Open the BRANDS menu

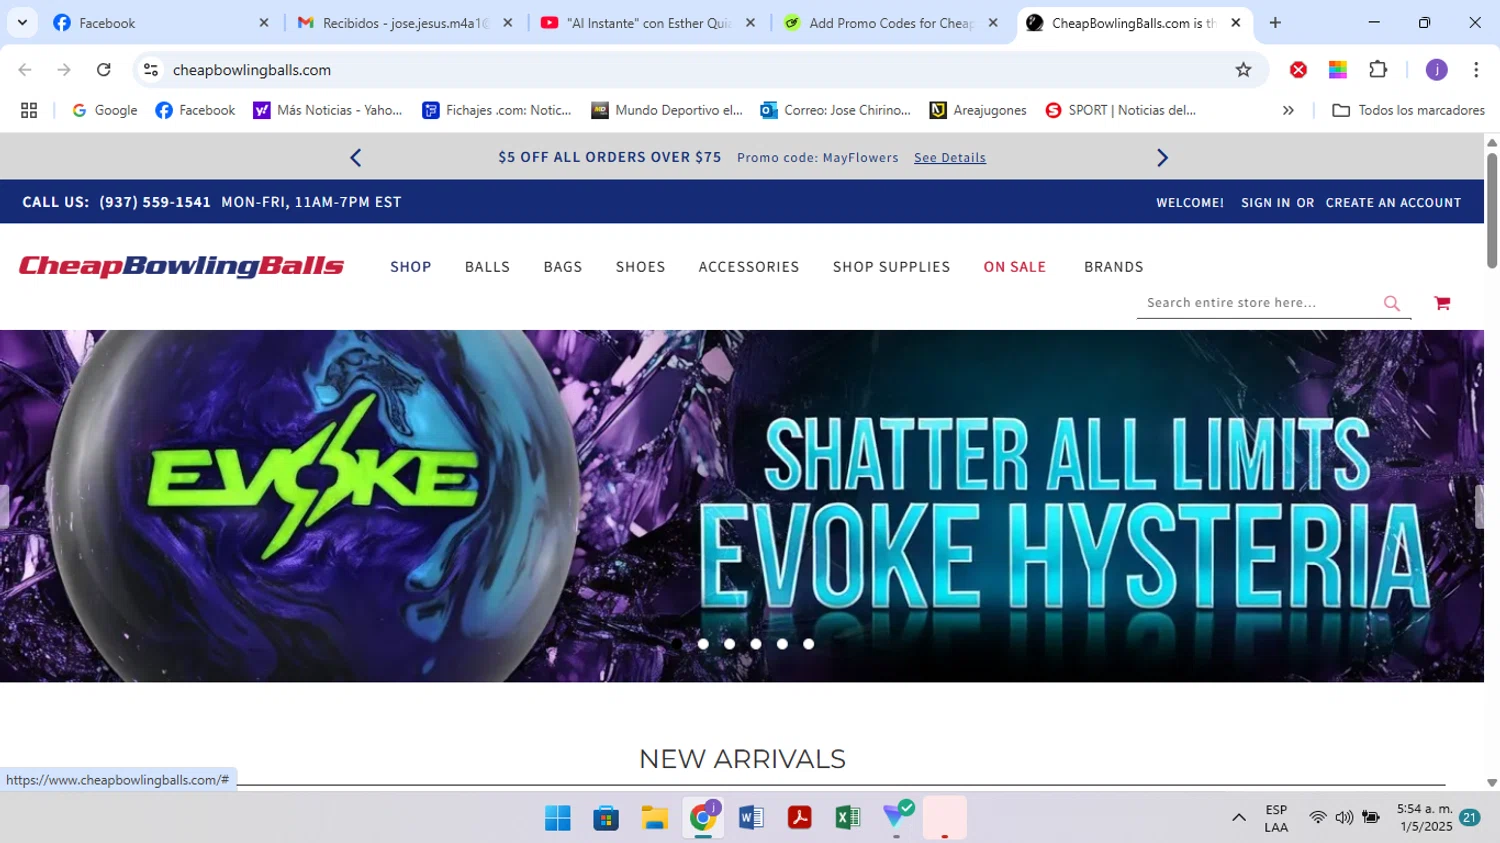pos(1113,267)
